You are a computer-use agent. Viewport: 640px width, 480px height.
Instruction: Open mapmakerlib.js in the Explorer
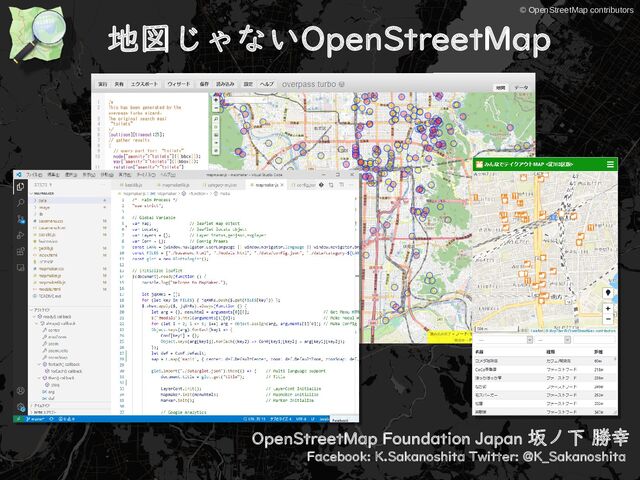pos(69,282)
